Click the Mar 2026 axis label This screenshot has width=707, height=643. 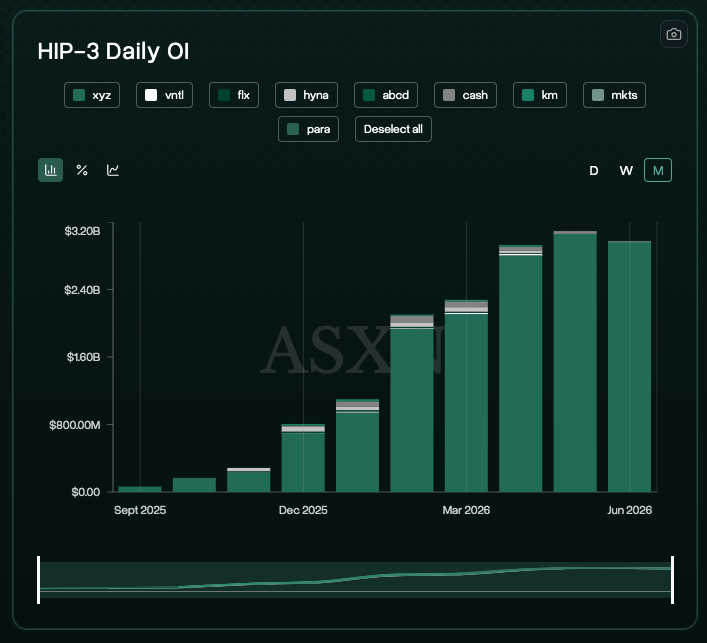coord(466,510)
